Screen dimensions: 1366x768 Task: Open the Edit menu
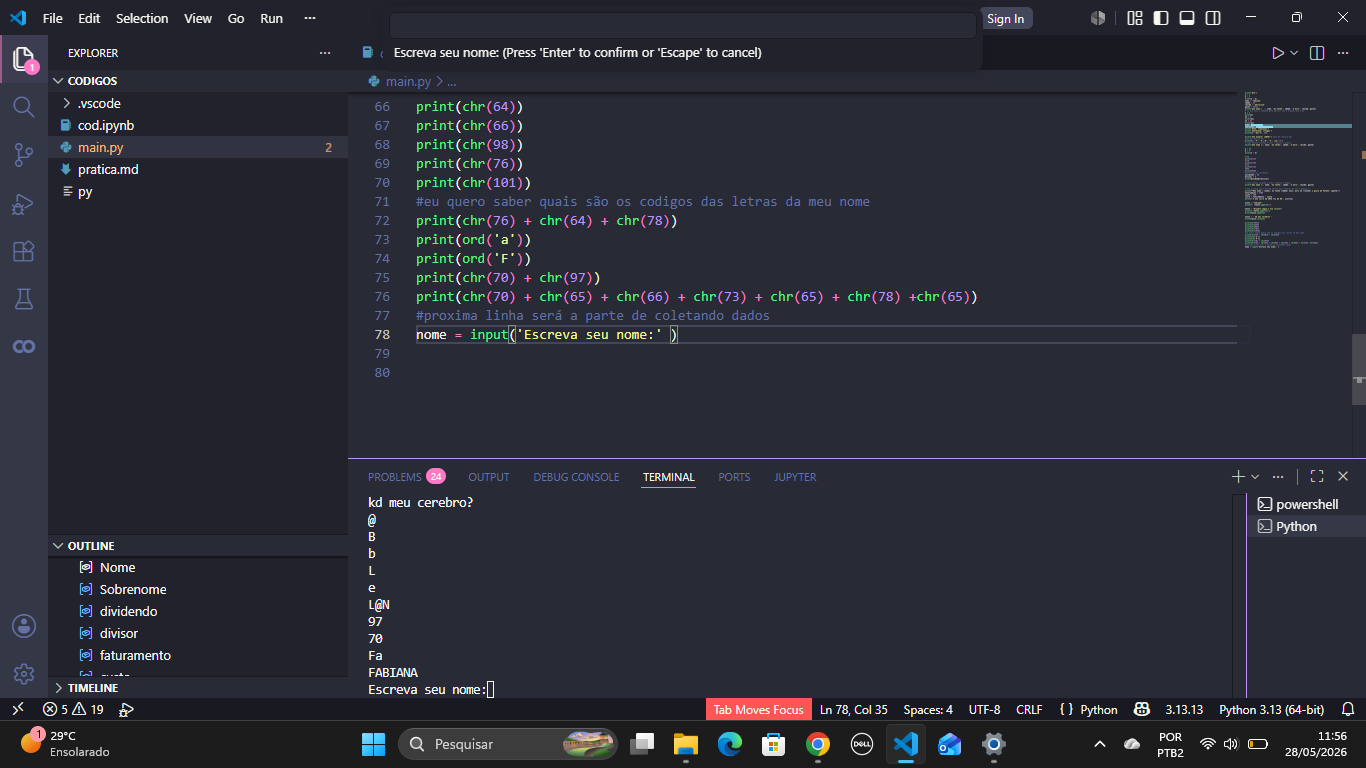pyautogui.click(x=89, y=18)
